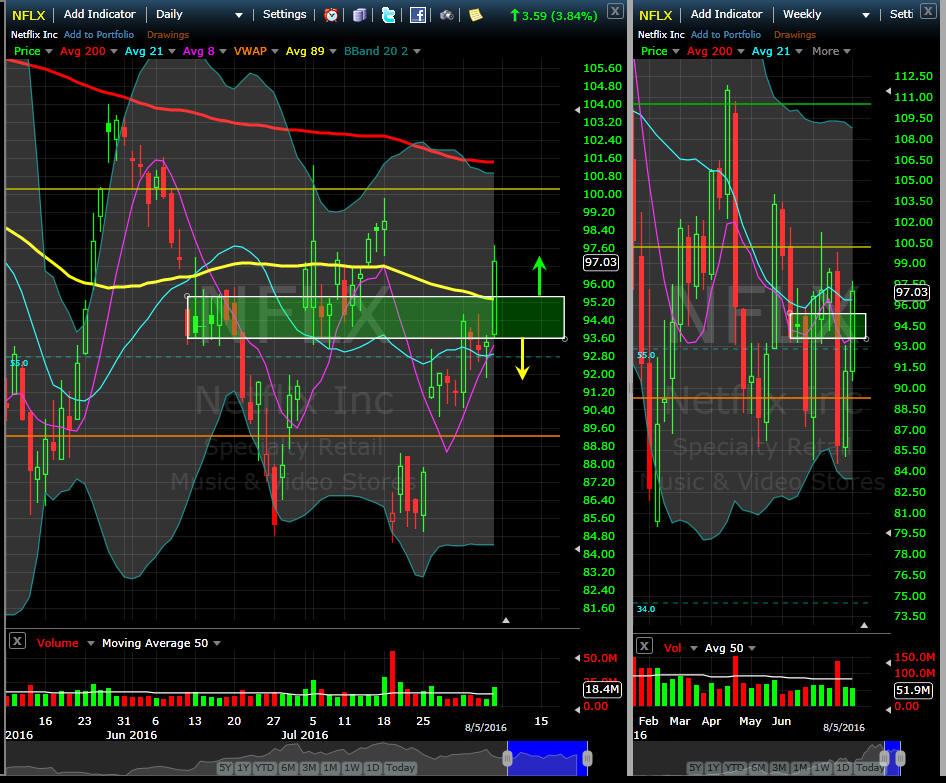Share chart via Twitter icon
Screen dimensions: 946x783
click(388, 15)
